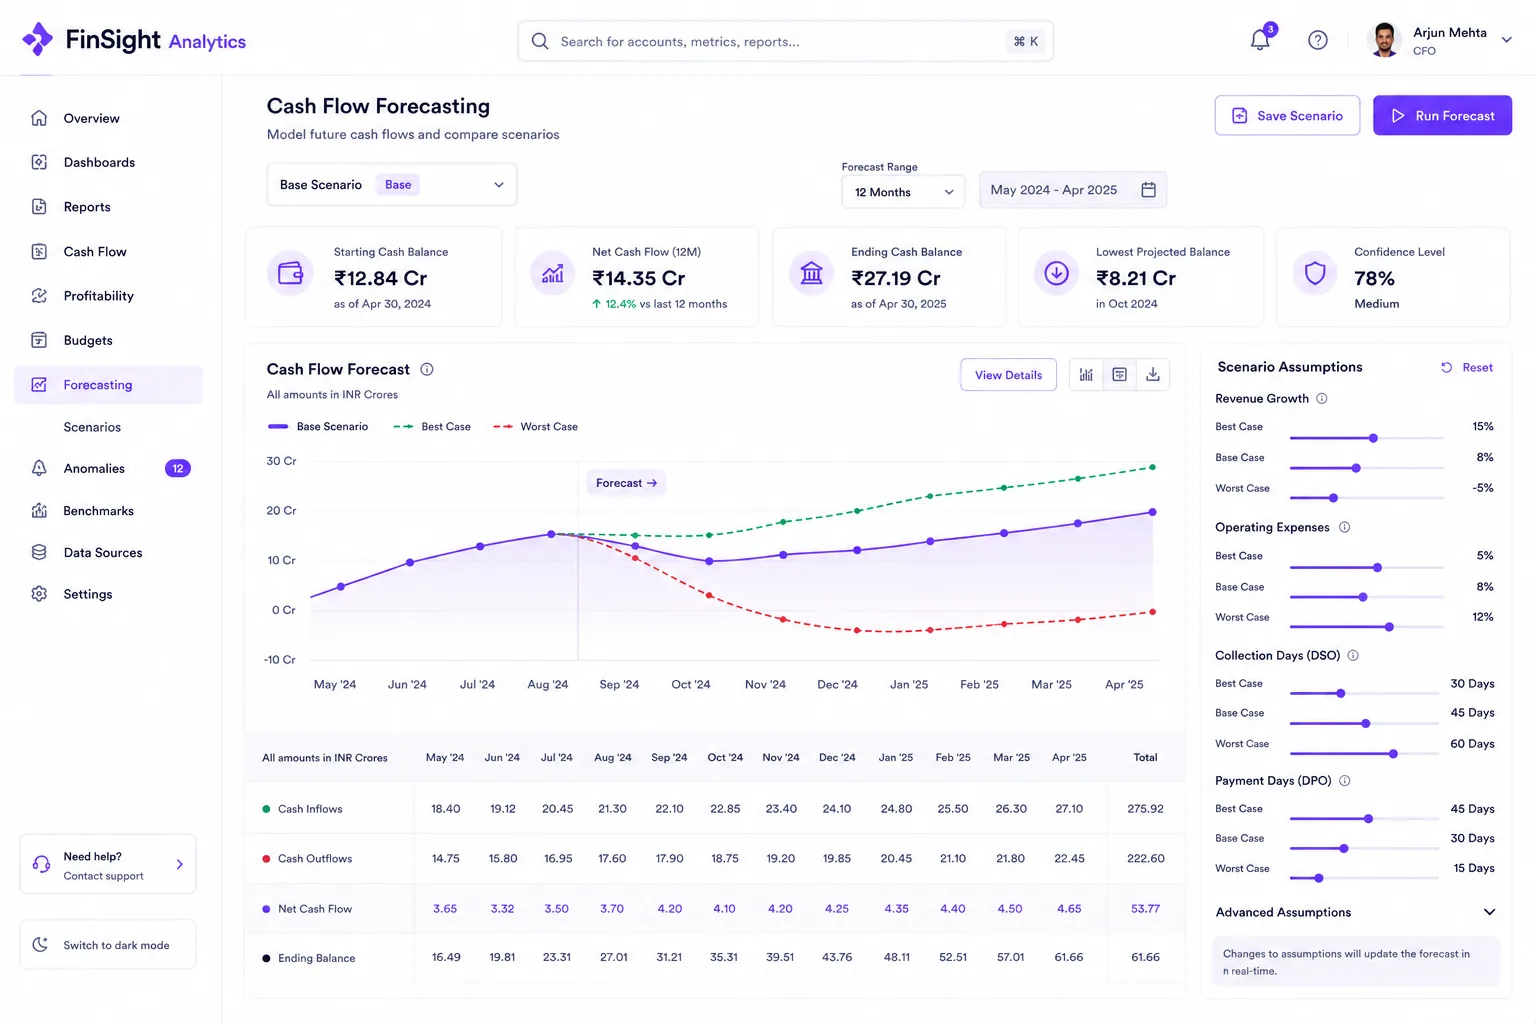Open the Base Scenario dropdown
This screenshot has width=1536, height=1024.
point(392,185)
